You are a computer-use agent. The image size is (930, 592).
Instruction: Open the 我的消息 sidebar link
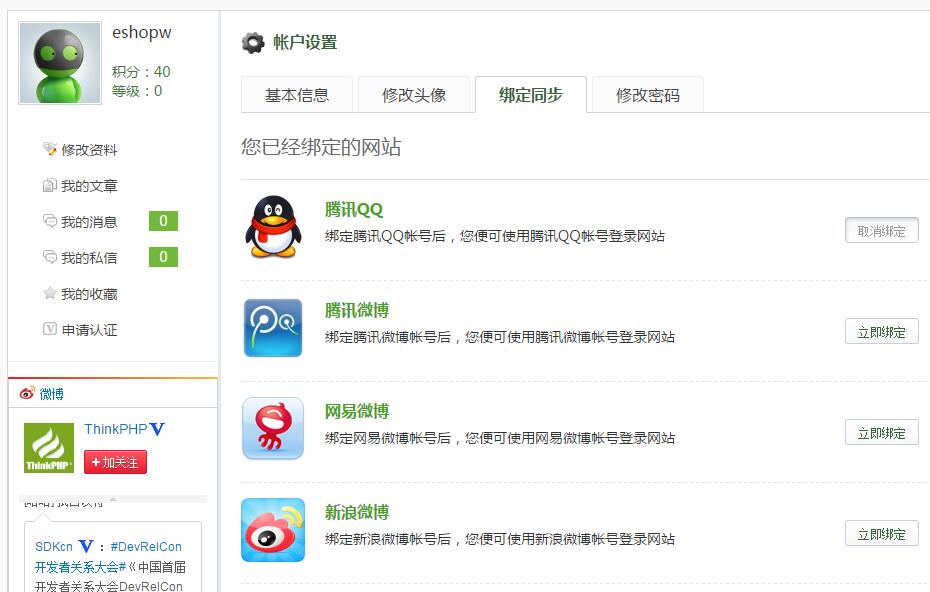[x=90, y=222]
